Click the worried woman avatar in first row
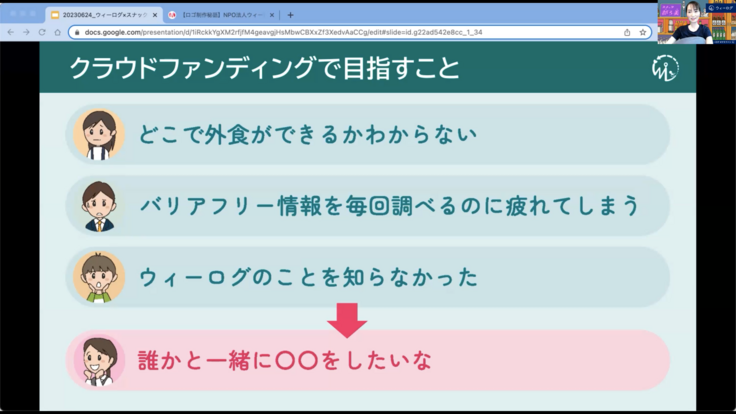 coord(99,135)
